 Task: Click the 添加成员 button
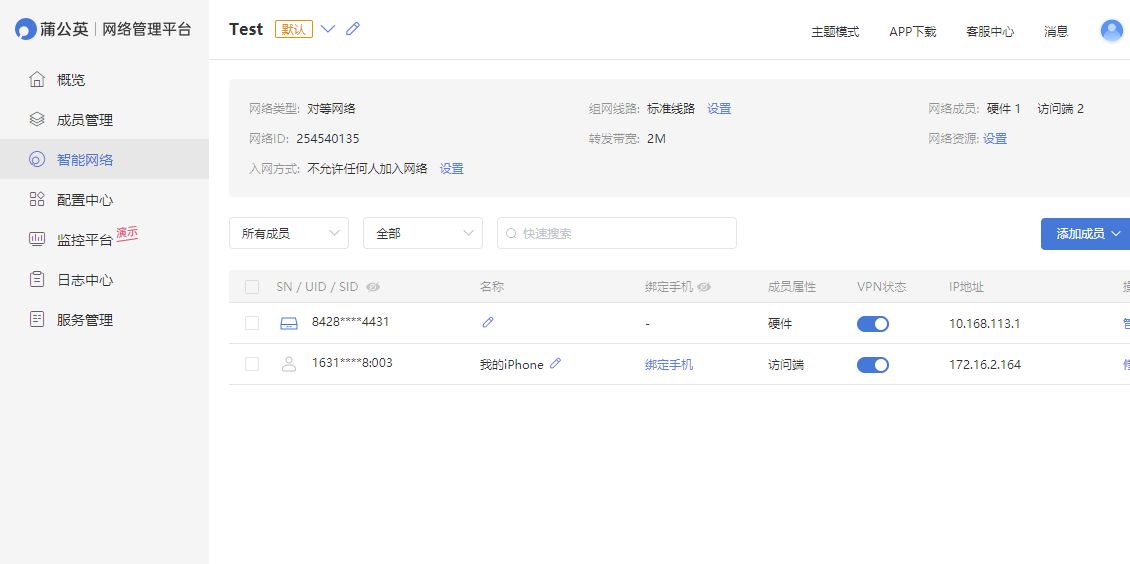click(1085, 234)
